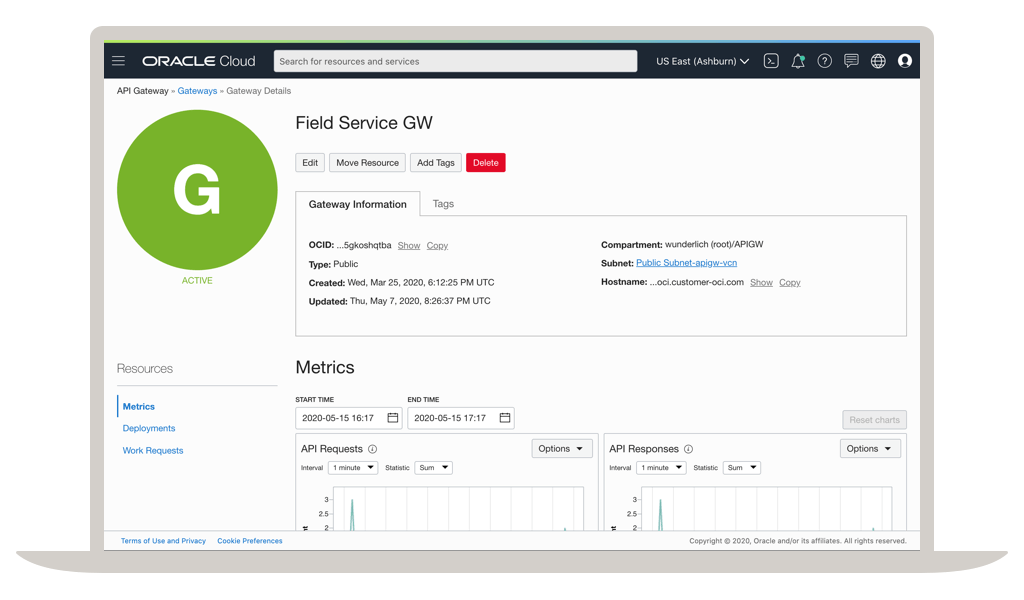Click the API Responses info icon

click(688, 449)
